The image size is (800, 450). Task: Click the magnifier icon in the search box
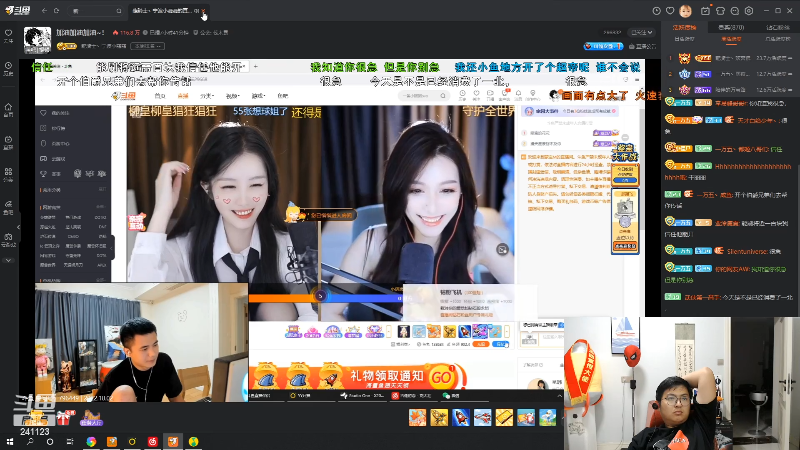click(x=118, y=11)
